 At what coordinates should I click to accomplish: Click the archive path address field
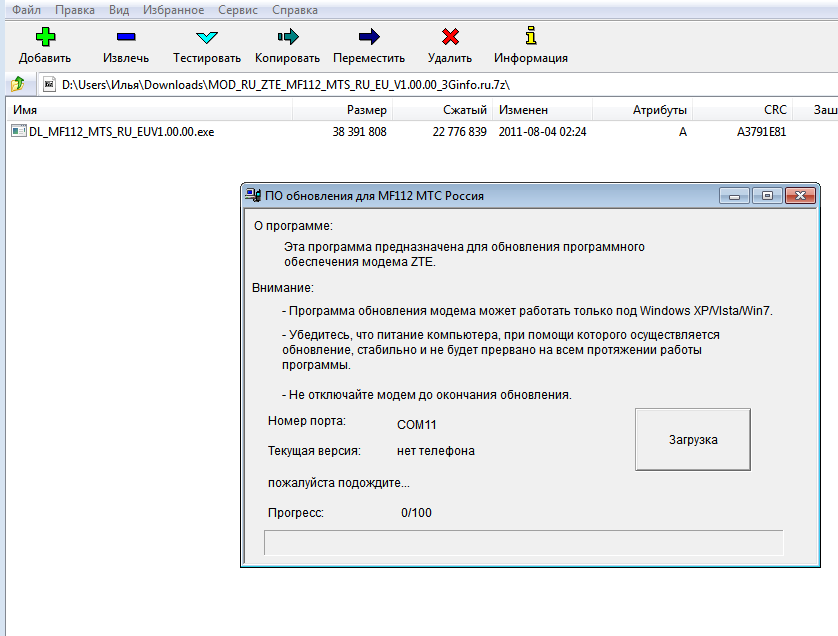coord(438,84)
